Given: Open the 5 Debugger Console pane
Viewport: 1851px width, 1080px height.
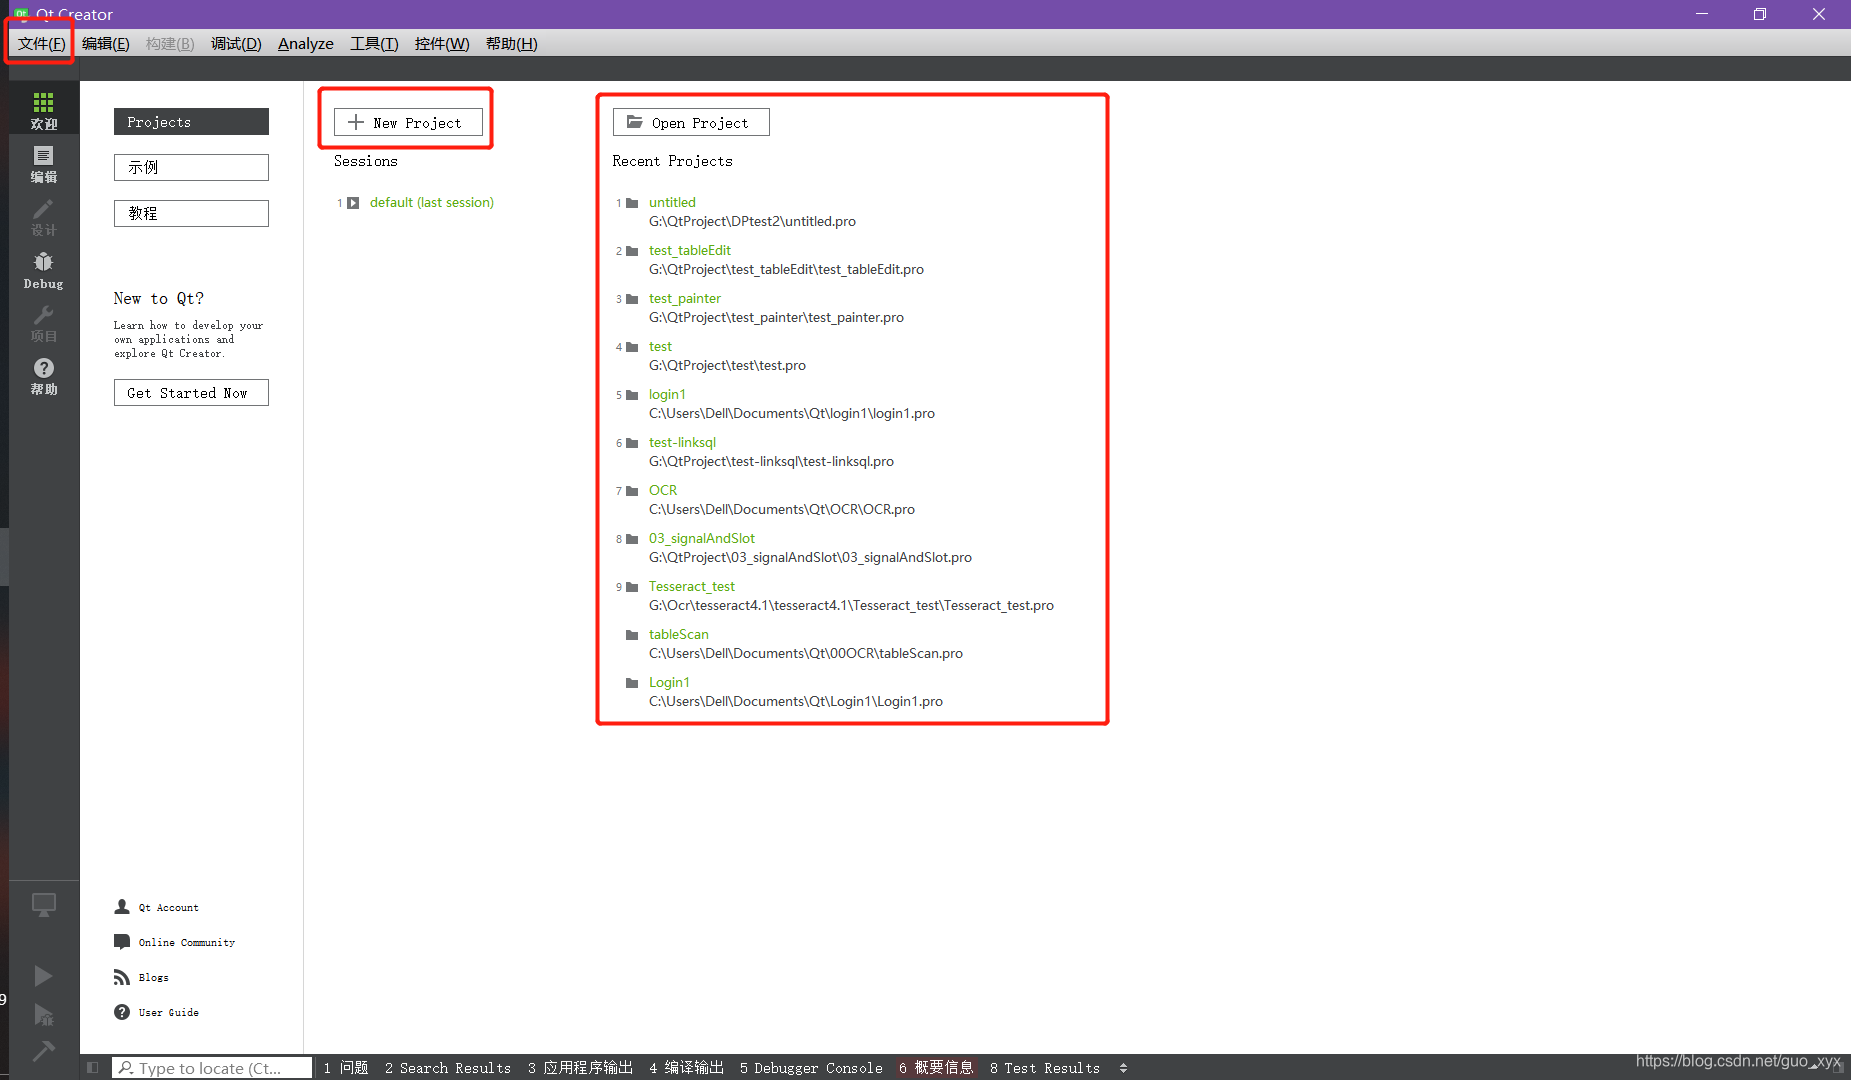Looking at the screenshot, I should click(x=811, y=1068).
